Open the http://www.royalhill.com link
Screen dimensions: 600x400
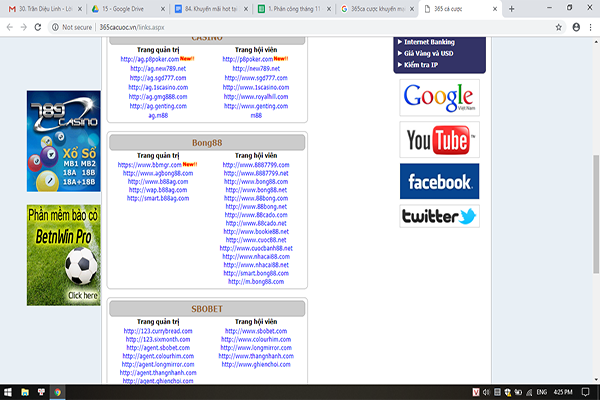pyautogui.click(x=256, y=97)
